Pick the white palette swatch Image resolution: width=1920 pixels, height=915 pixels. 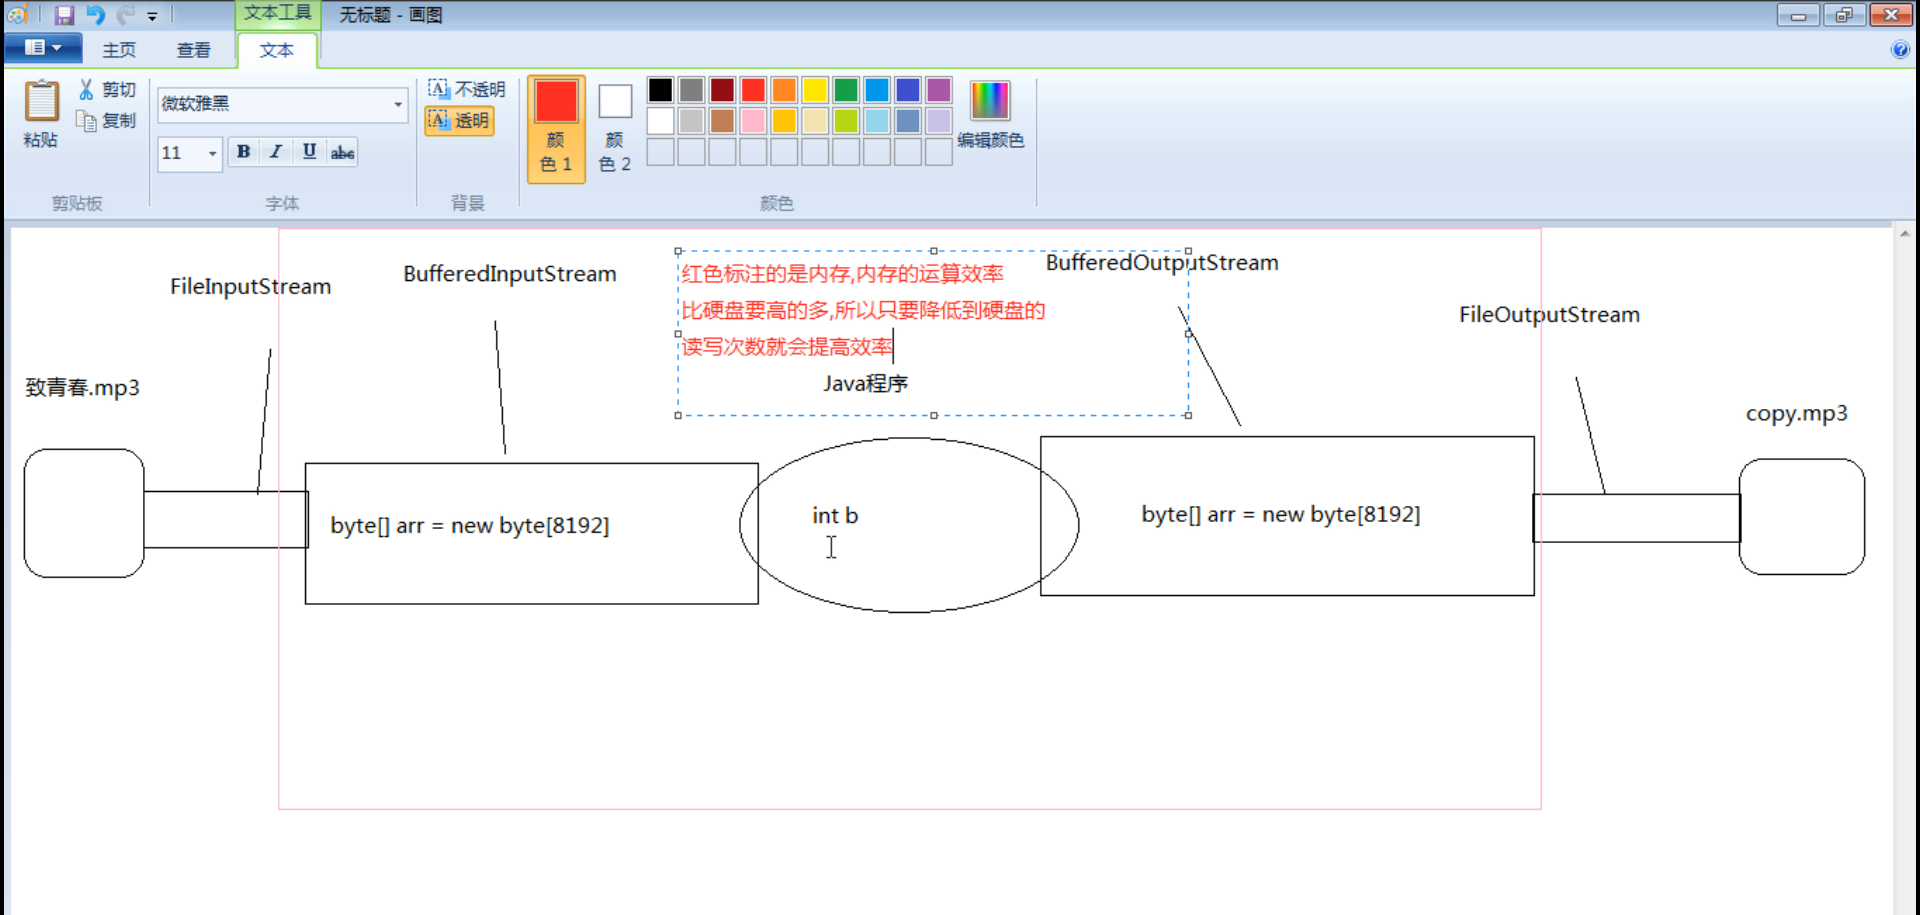click(660, 121)
